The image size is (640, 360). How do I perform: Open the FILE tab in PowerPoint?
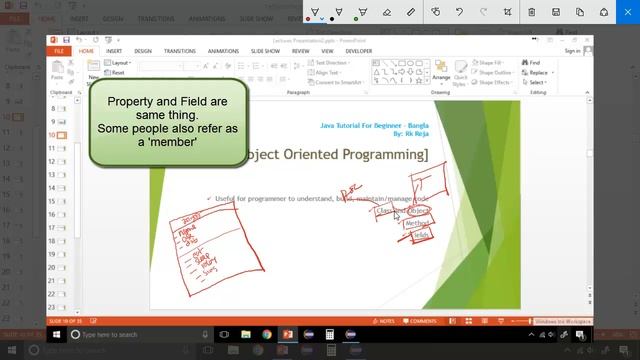[59, 51]
